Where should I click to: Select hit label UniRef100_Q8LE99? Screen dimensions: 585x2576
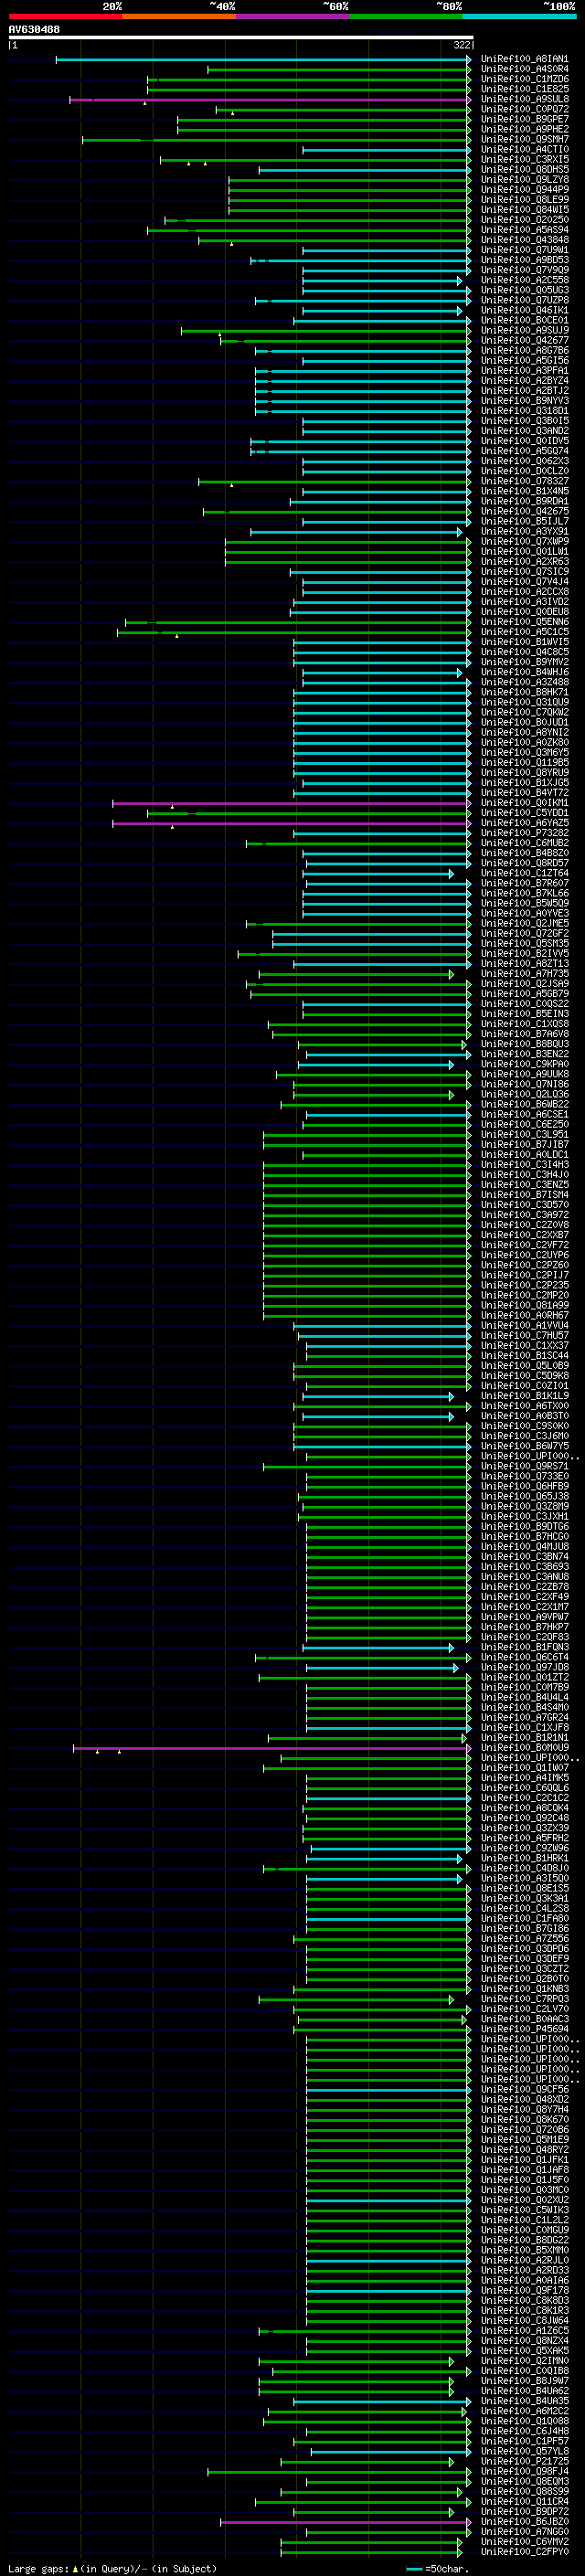[x=524, y=200]
